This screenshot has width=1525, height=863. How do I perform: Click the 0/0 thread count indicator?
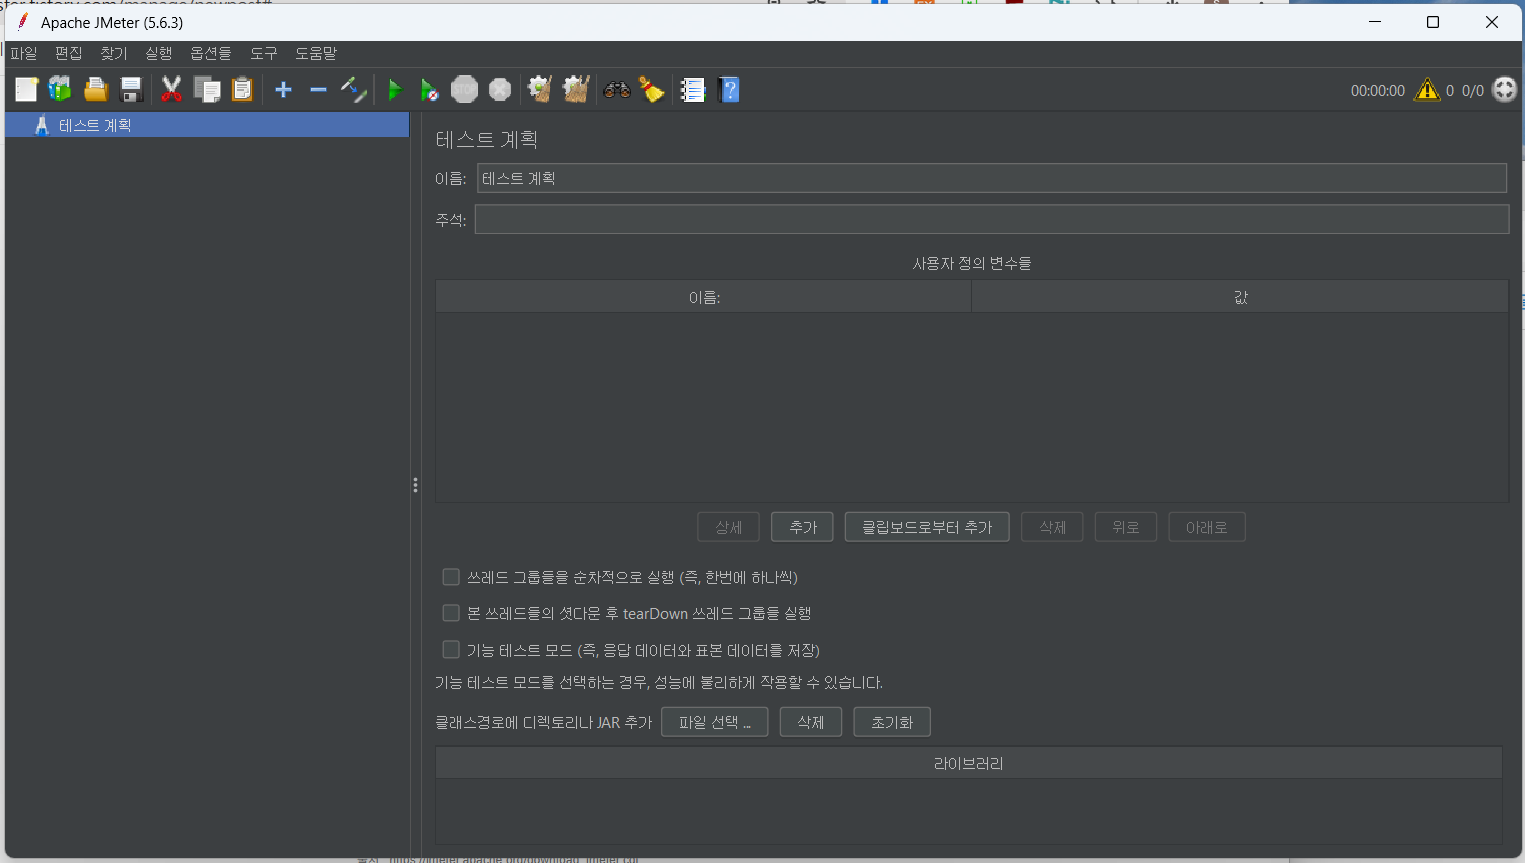point(1473,91)
